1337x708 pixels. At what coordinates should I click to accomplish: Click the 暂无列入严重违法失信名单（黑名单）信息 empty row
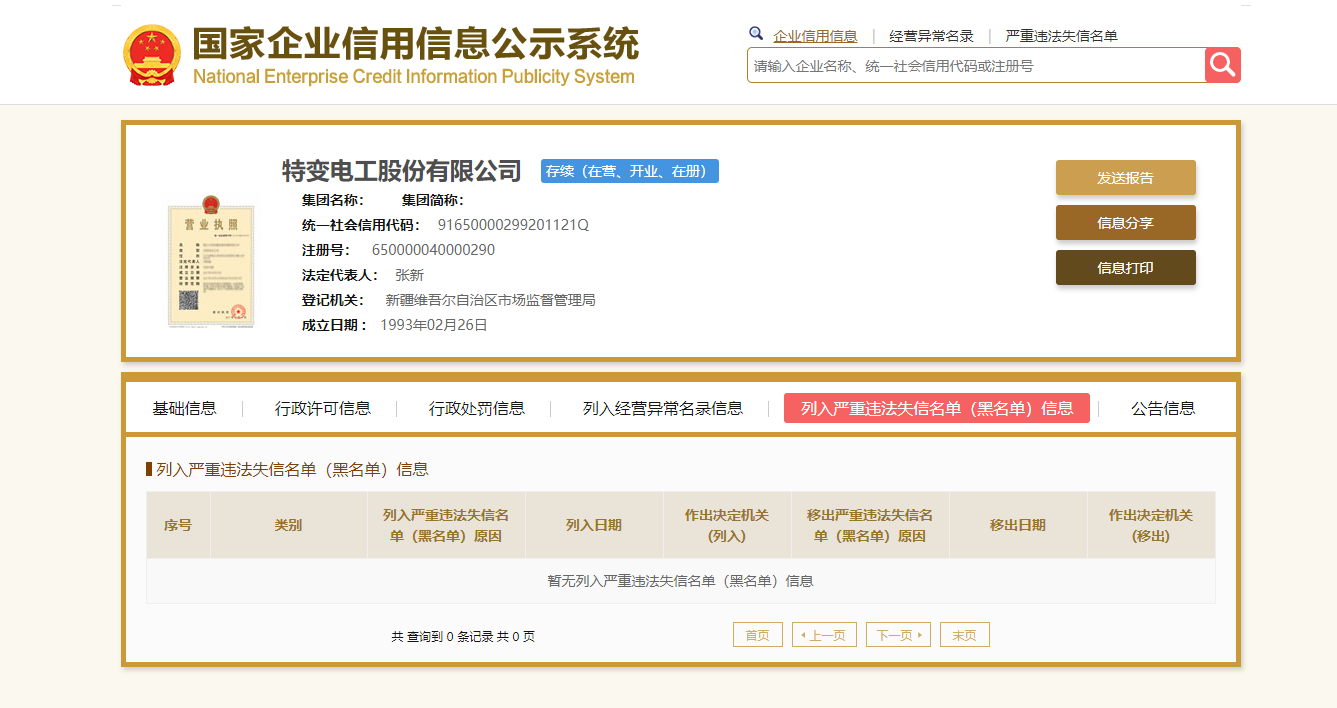coord(681,581)
